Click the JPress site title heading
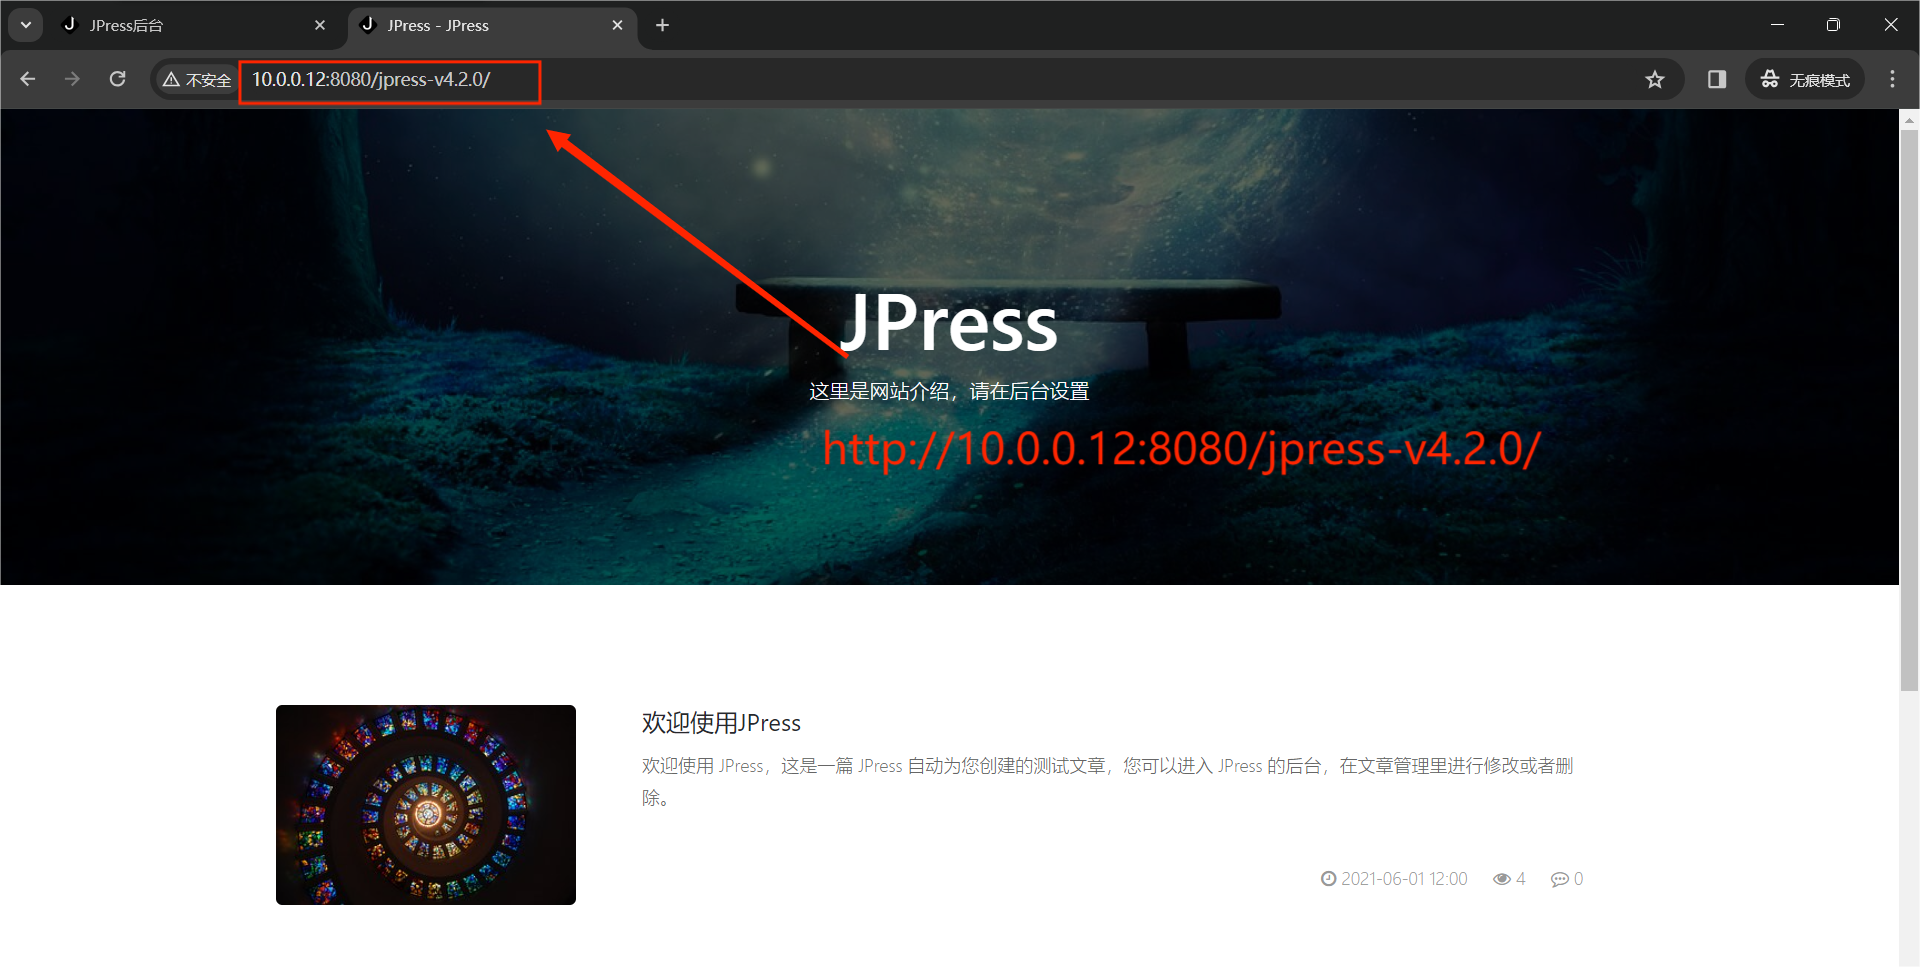Screen dimensions: 1920x967 tap(948, 324)
